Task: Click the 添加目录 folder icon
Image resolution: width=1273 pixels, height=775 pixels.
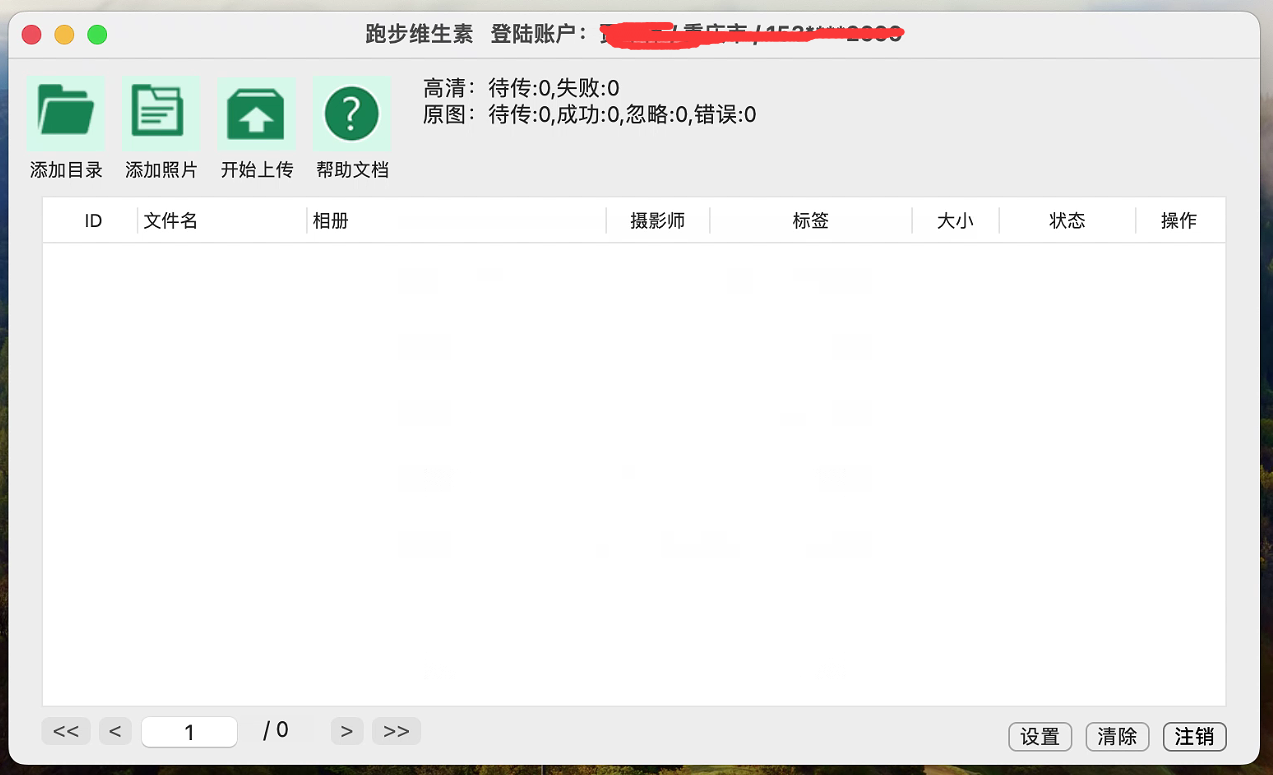Action: tap(66, 113)
